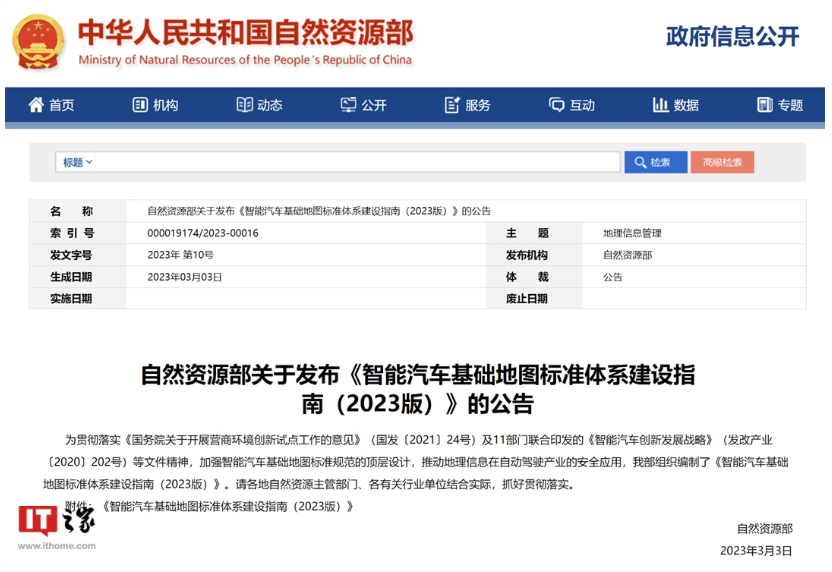This screenshot has height=572, width=832.
Task: Click the national emblem logo
Action: pos(38,42)
